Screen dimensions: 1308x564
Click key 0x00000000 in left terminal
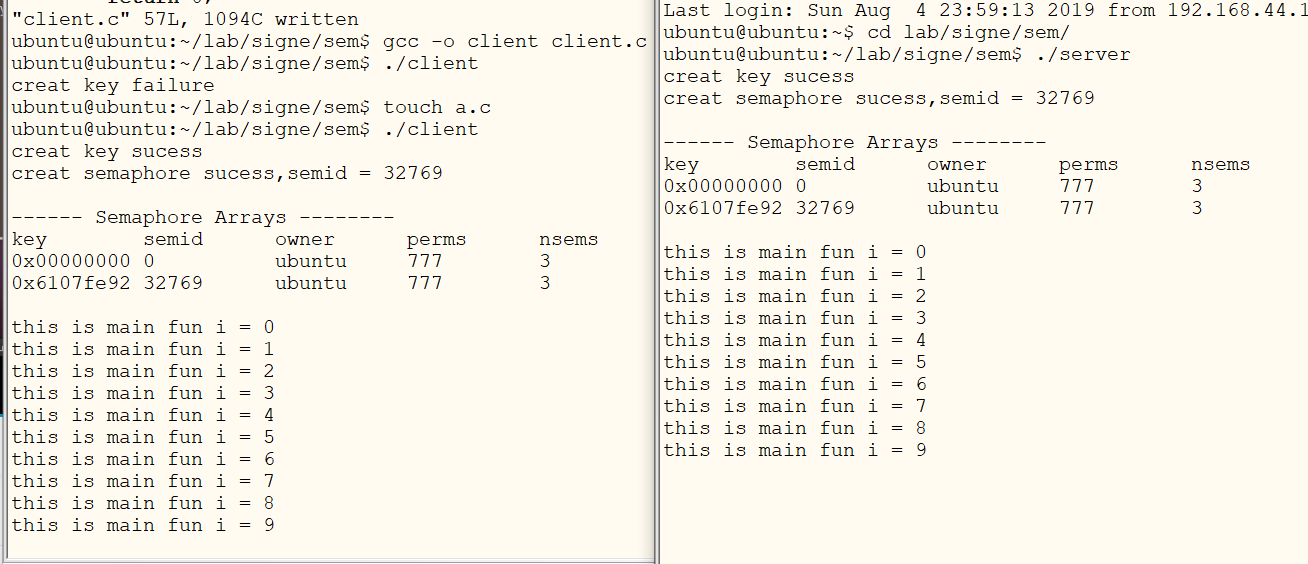(71, 262)
